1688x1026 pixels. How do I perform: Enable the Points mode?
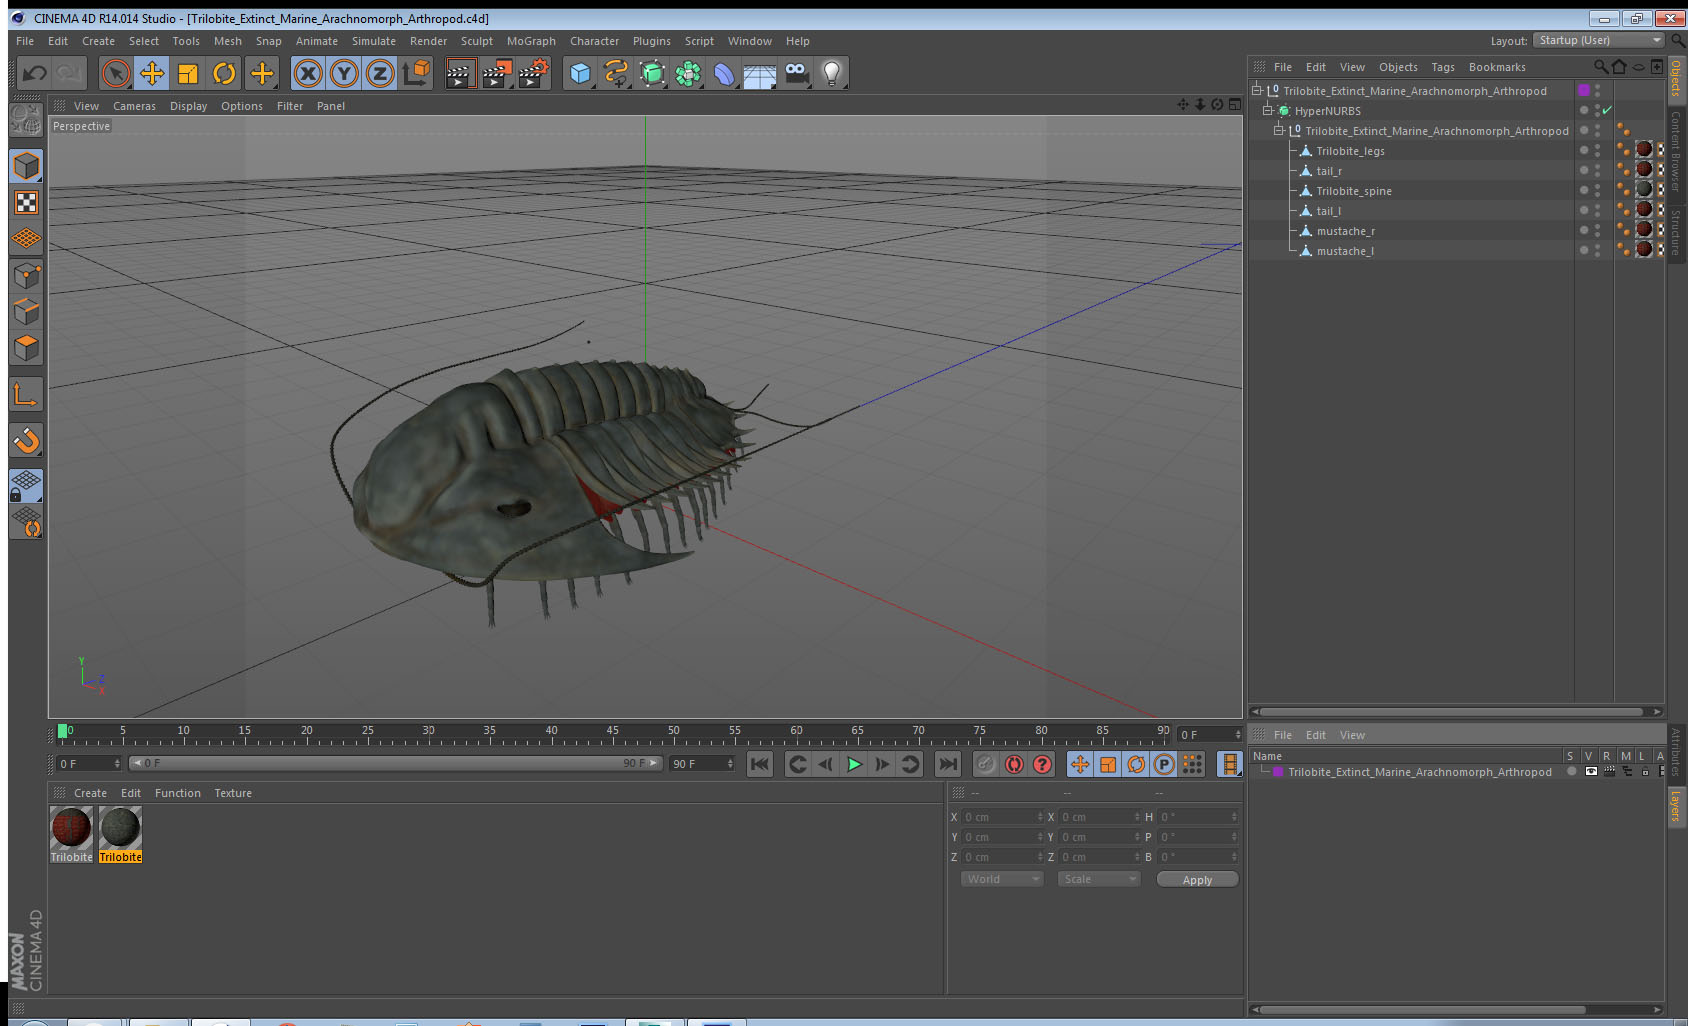pos(26,275)
